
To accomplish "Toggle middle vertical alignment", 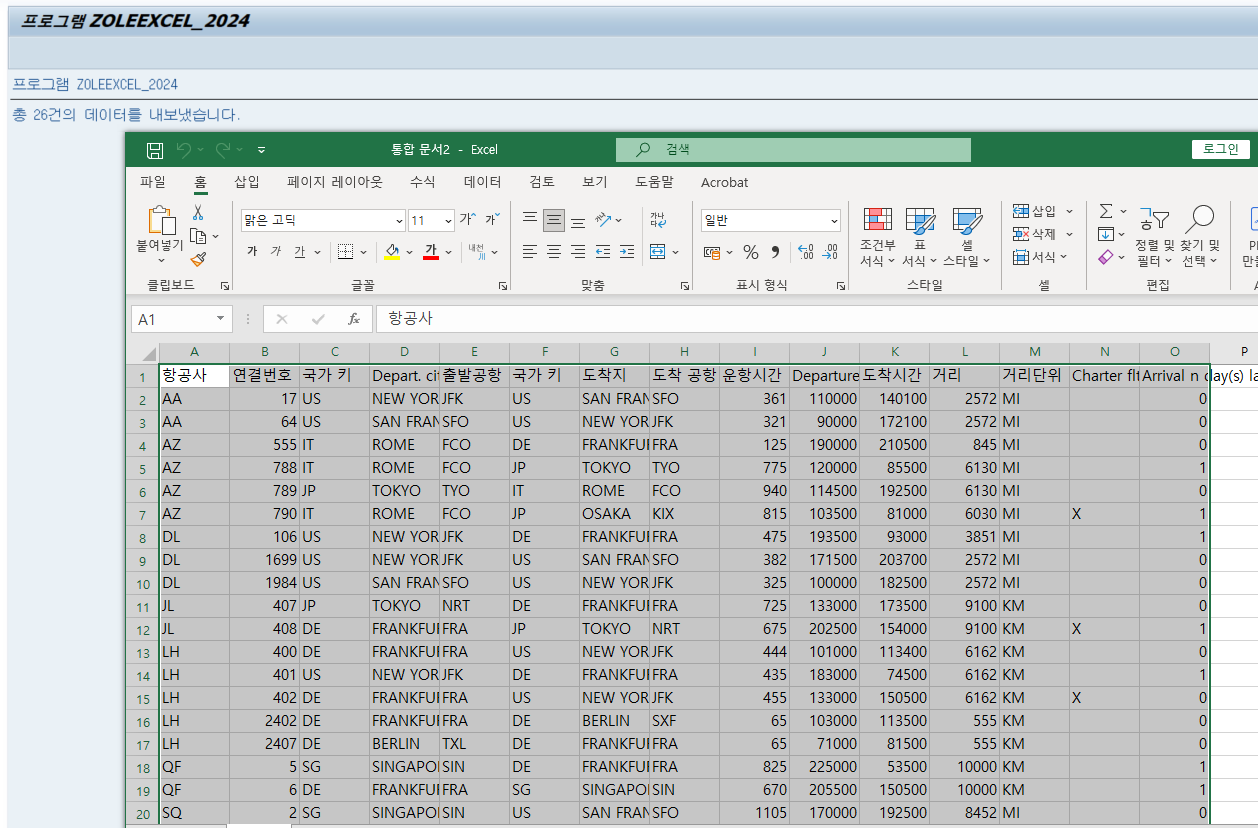I will click(554, 220).
